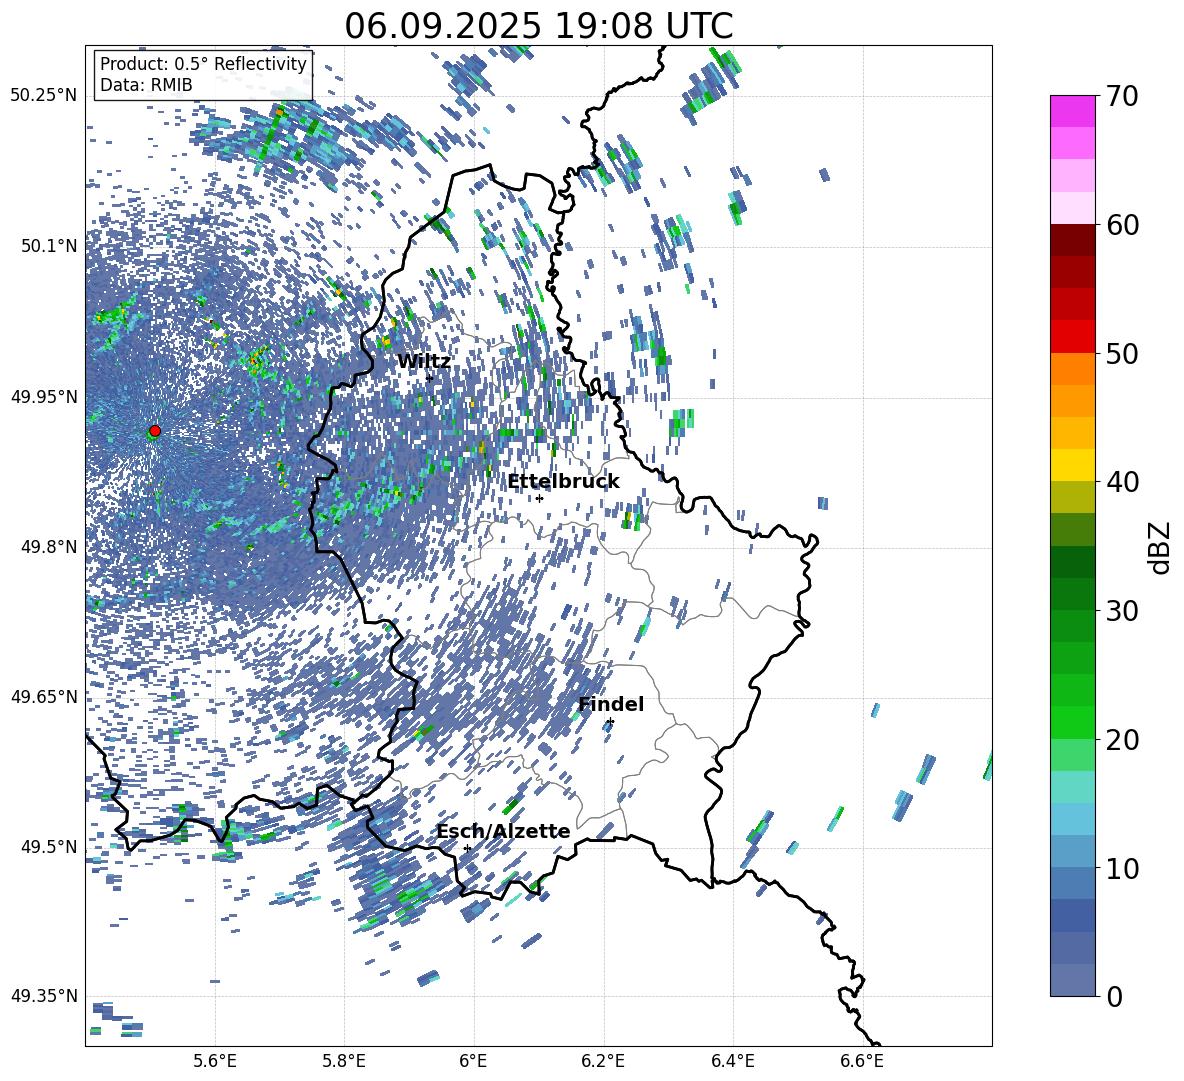Click the 50 colorbar tick label
This screenshot has height=1081, width=1184.
tap(1122, 353)
